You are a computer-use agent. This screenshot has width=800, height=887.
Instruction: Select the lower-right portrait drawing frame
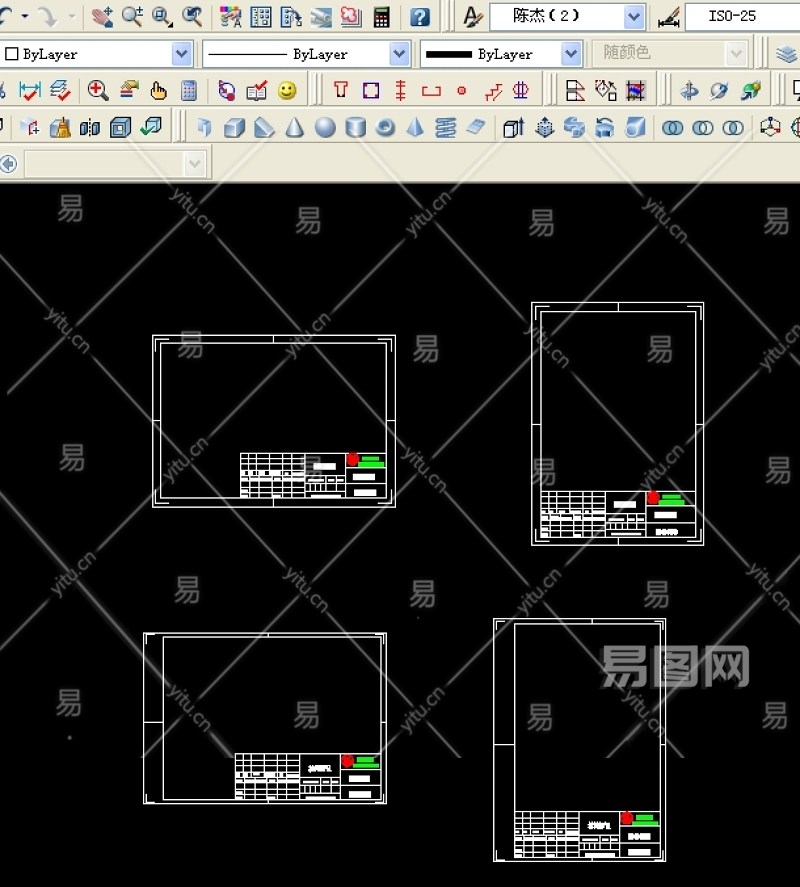coord(579,740)
